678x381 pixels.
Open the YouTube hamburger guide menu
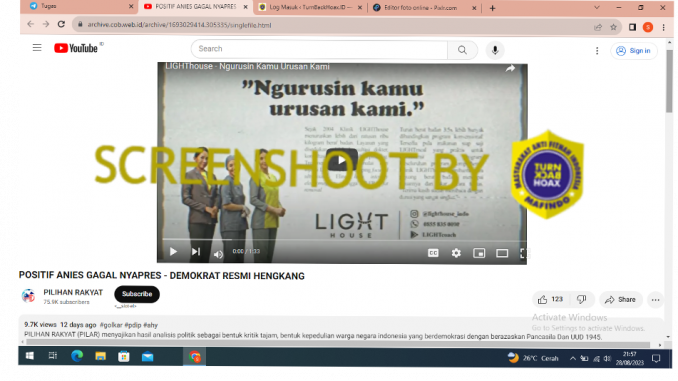(x=37, y=48)
